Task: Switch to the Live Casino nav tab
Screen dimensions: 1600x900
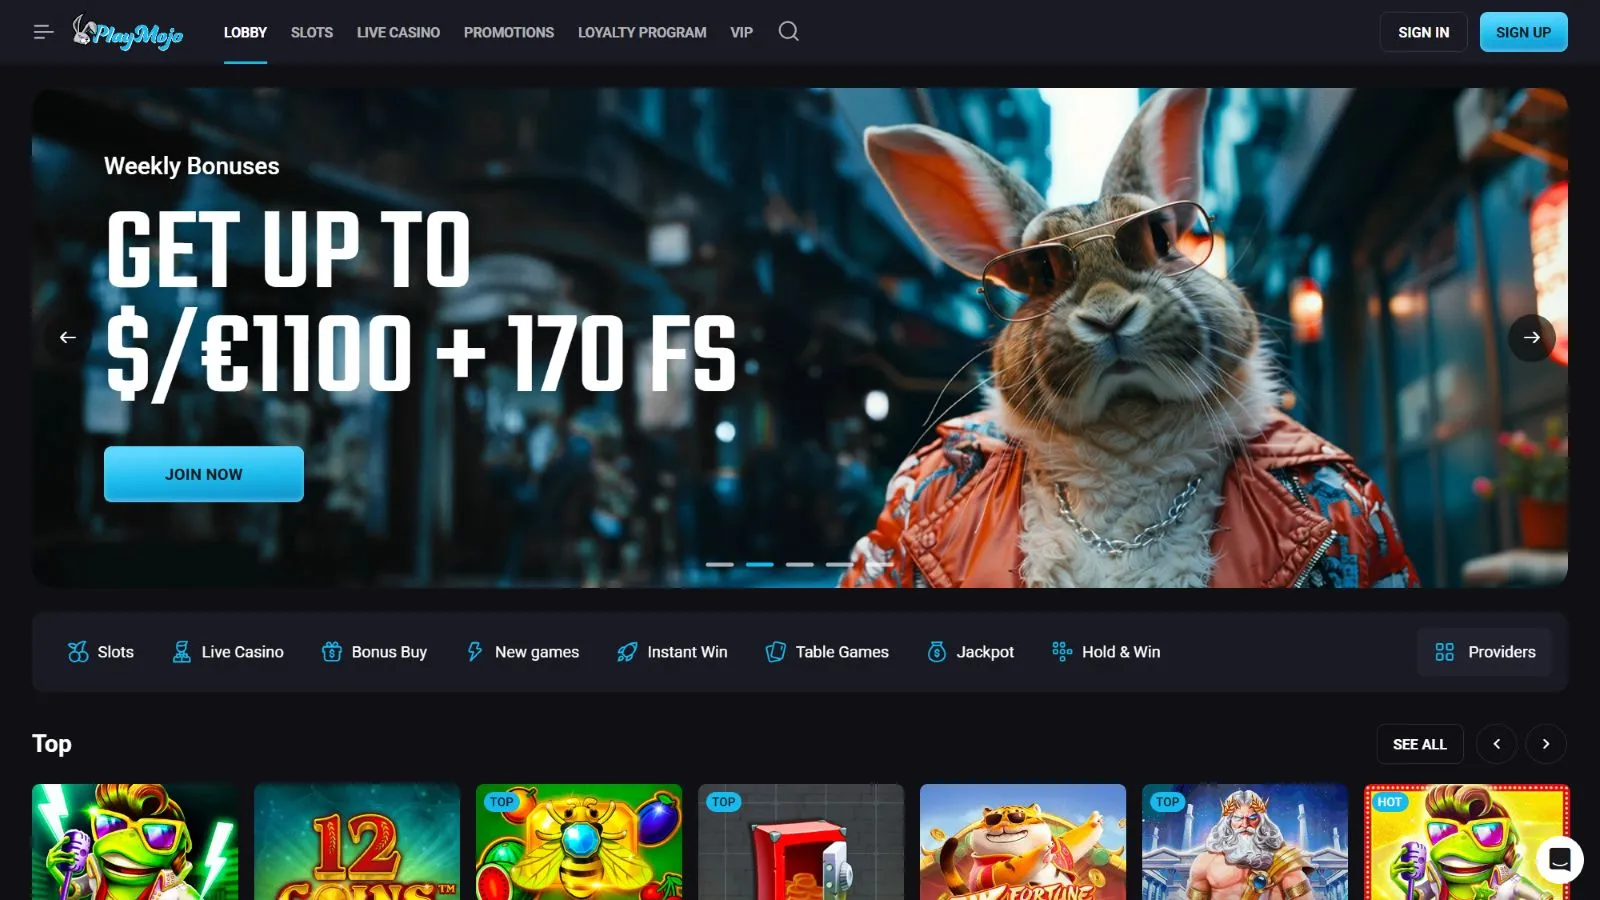Action: (398, 32)
